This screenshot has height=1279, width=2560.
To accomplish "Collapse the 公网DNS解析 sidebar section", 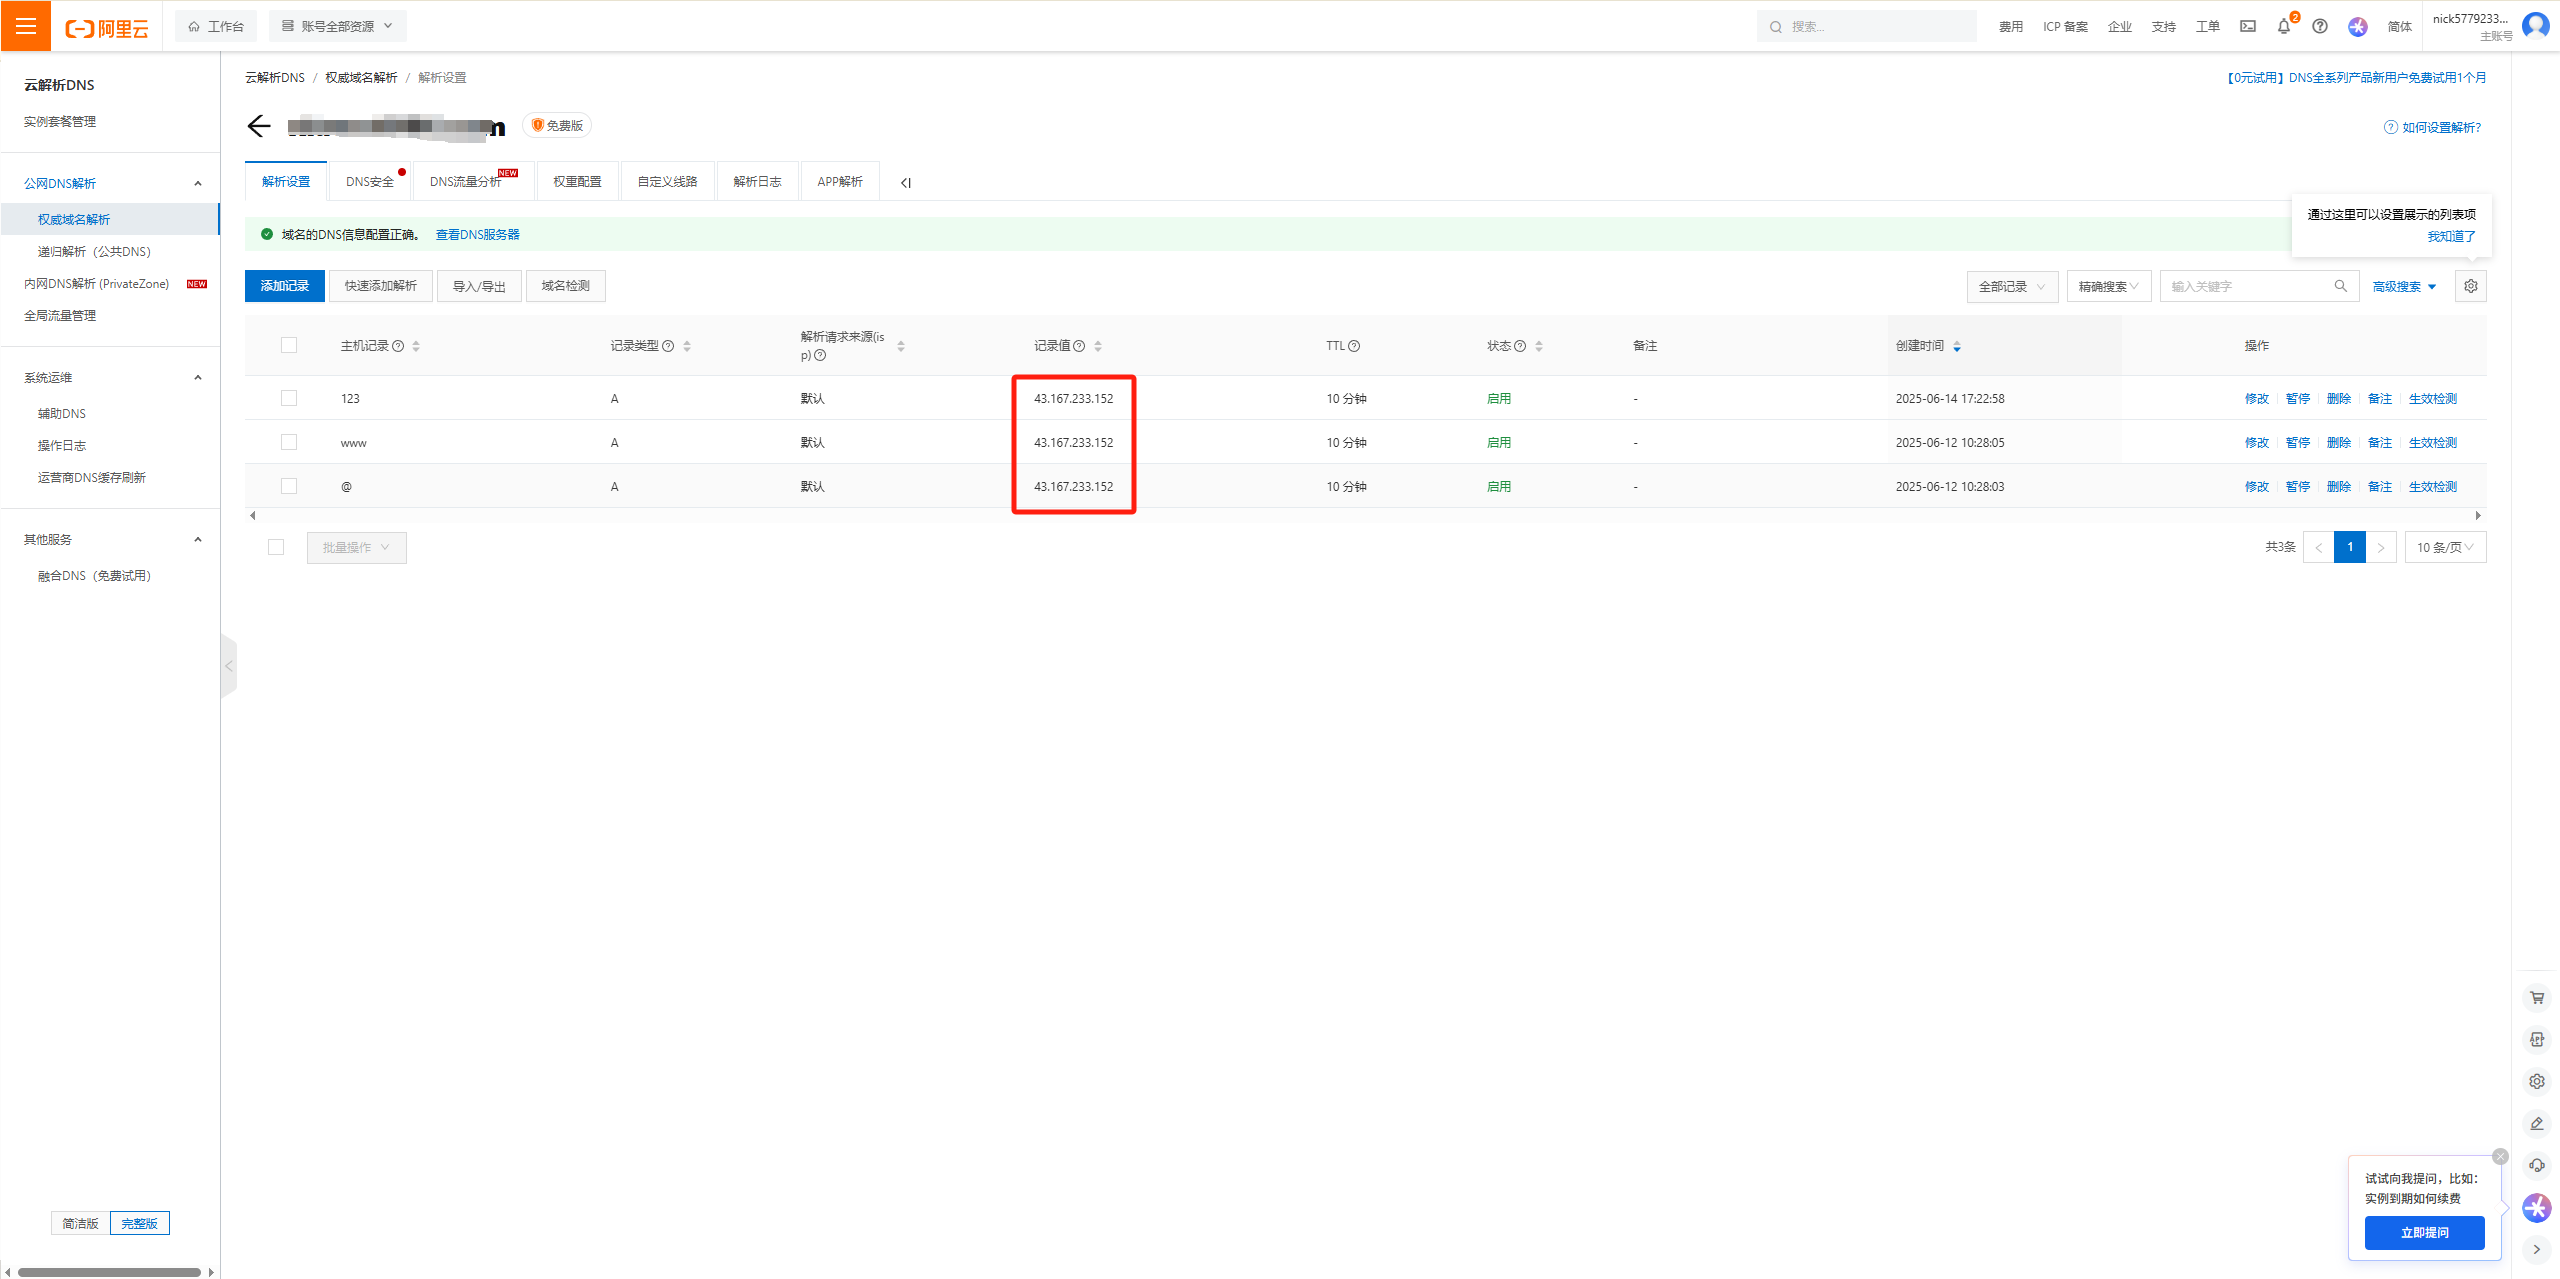I will [198, 183].
